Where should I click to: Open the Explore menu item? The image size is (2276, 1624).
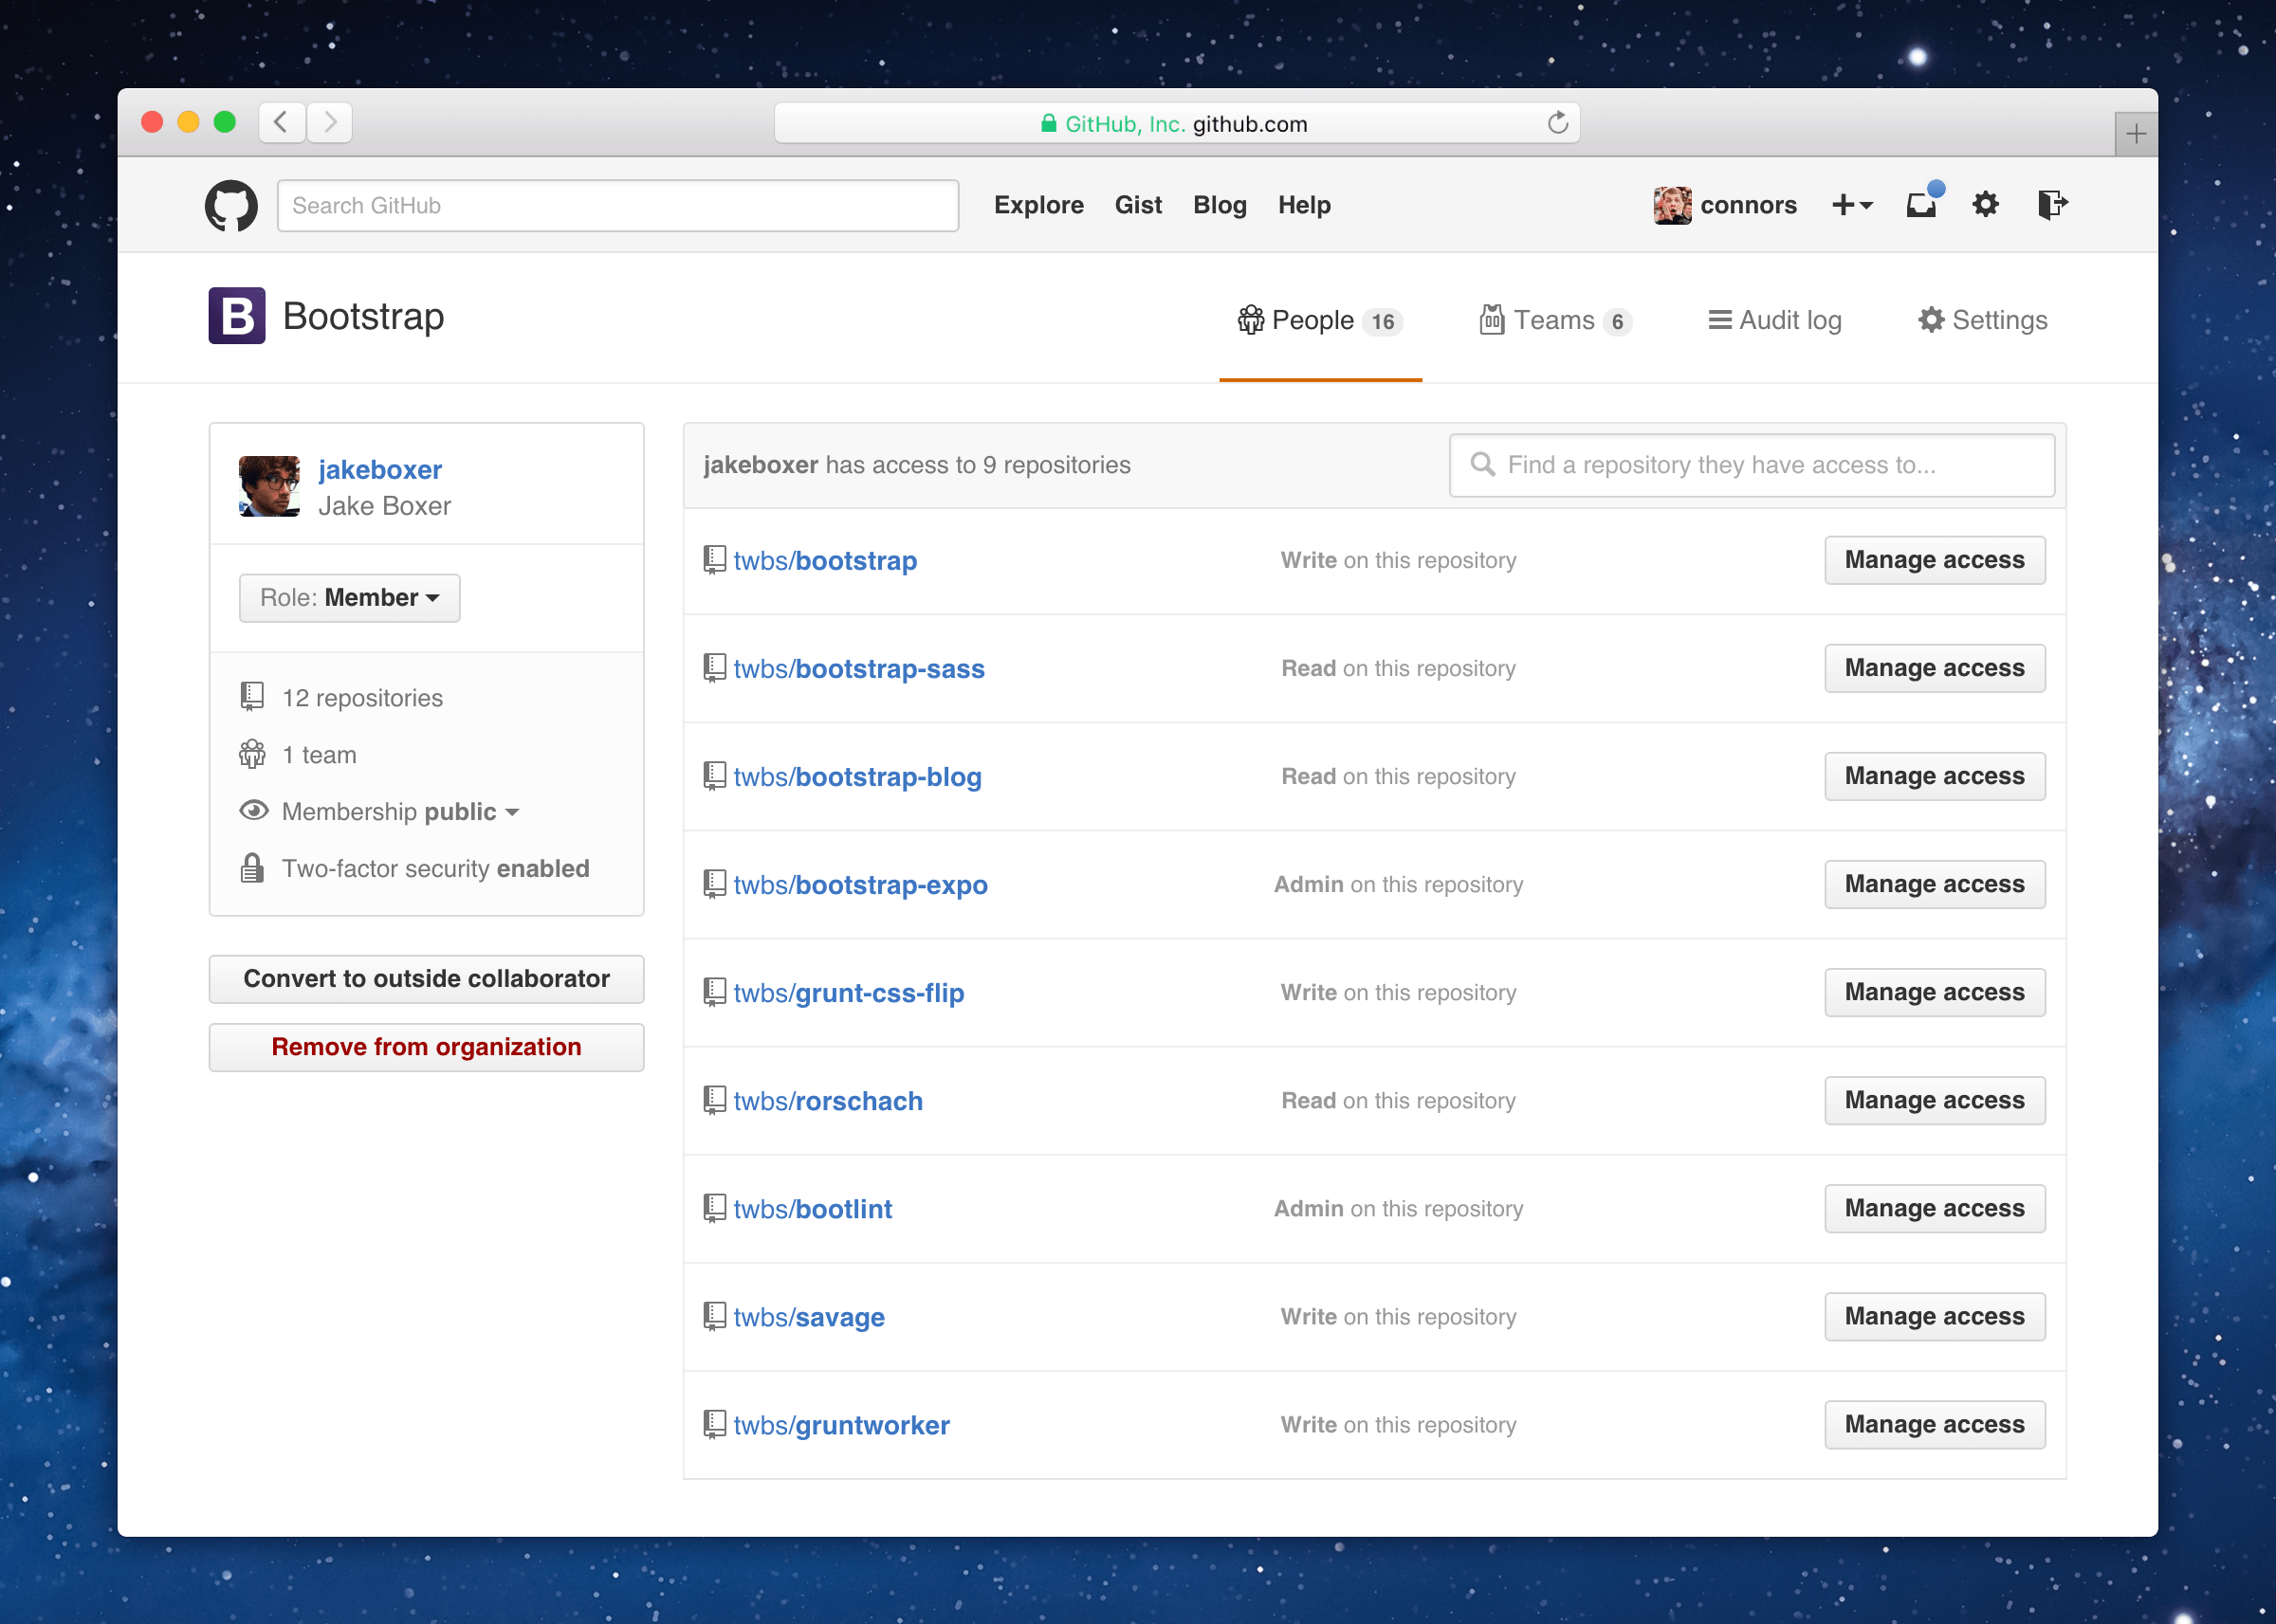pyautogui.click(x=1038, y=205)
